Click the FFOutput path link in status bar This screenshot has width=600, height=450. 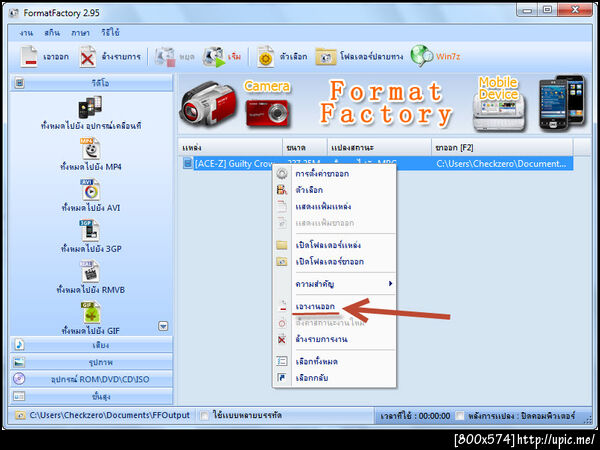(109, 415)
